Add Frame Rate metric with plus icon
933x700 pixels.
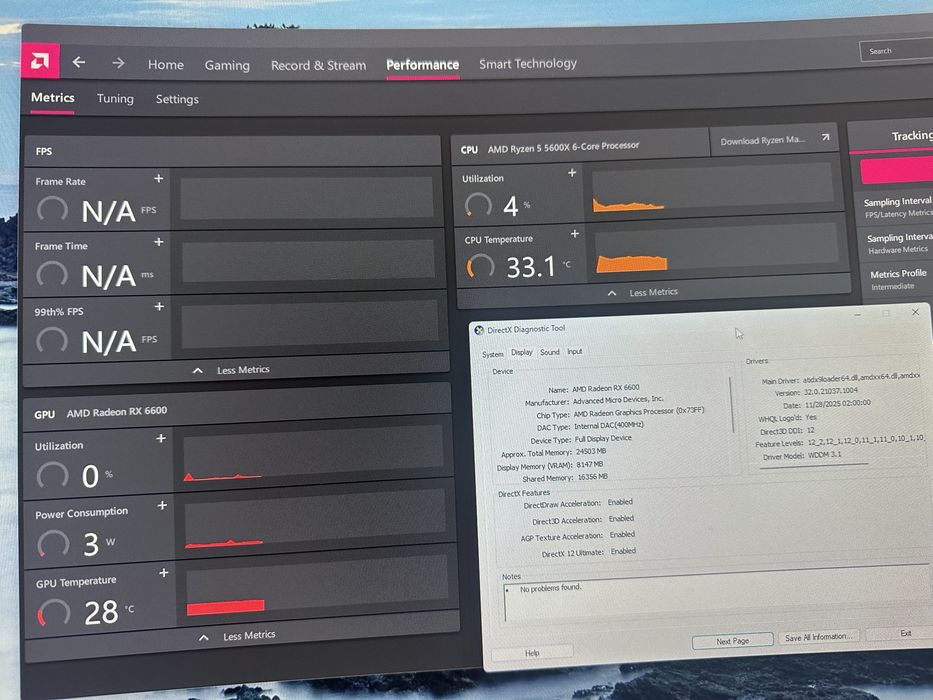[x=158, y=178]
